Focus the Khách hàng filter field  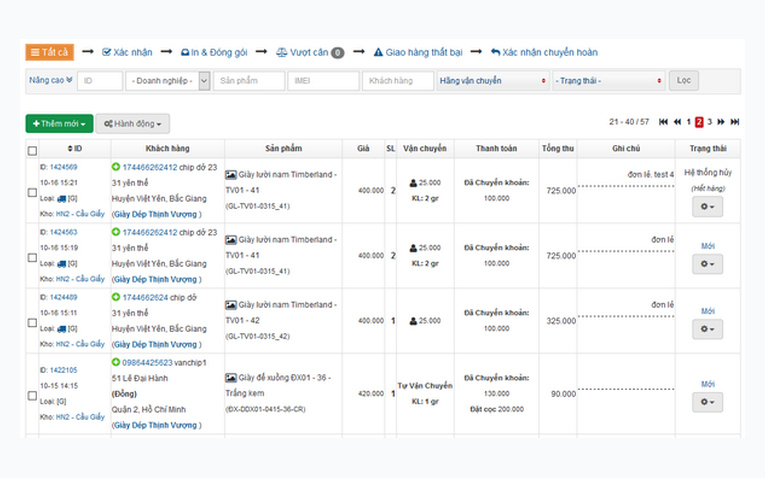point(398,80)
